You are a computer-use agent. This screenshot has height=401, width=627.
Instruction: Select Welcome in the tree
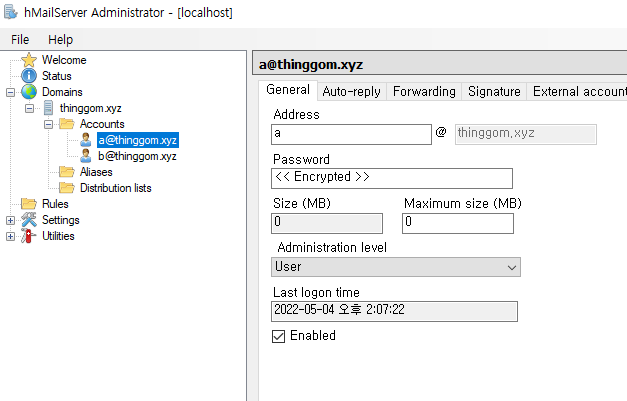(64, 60)
